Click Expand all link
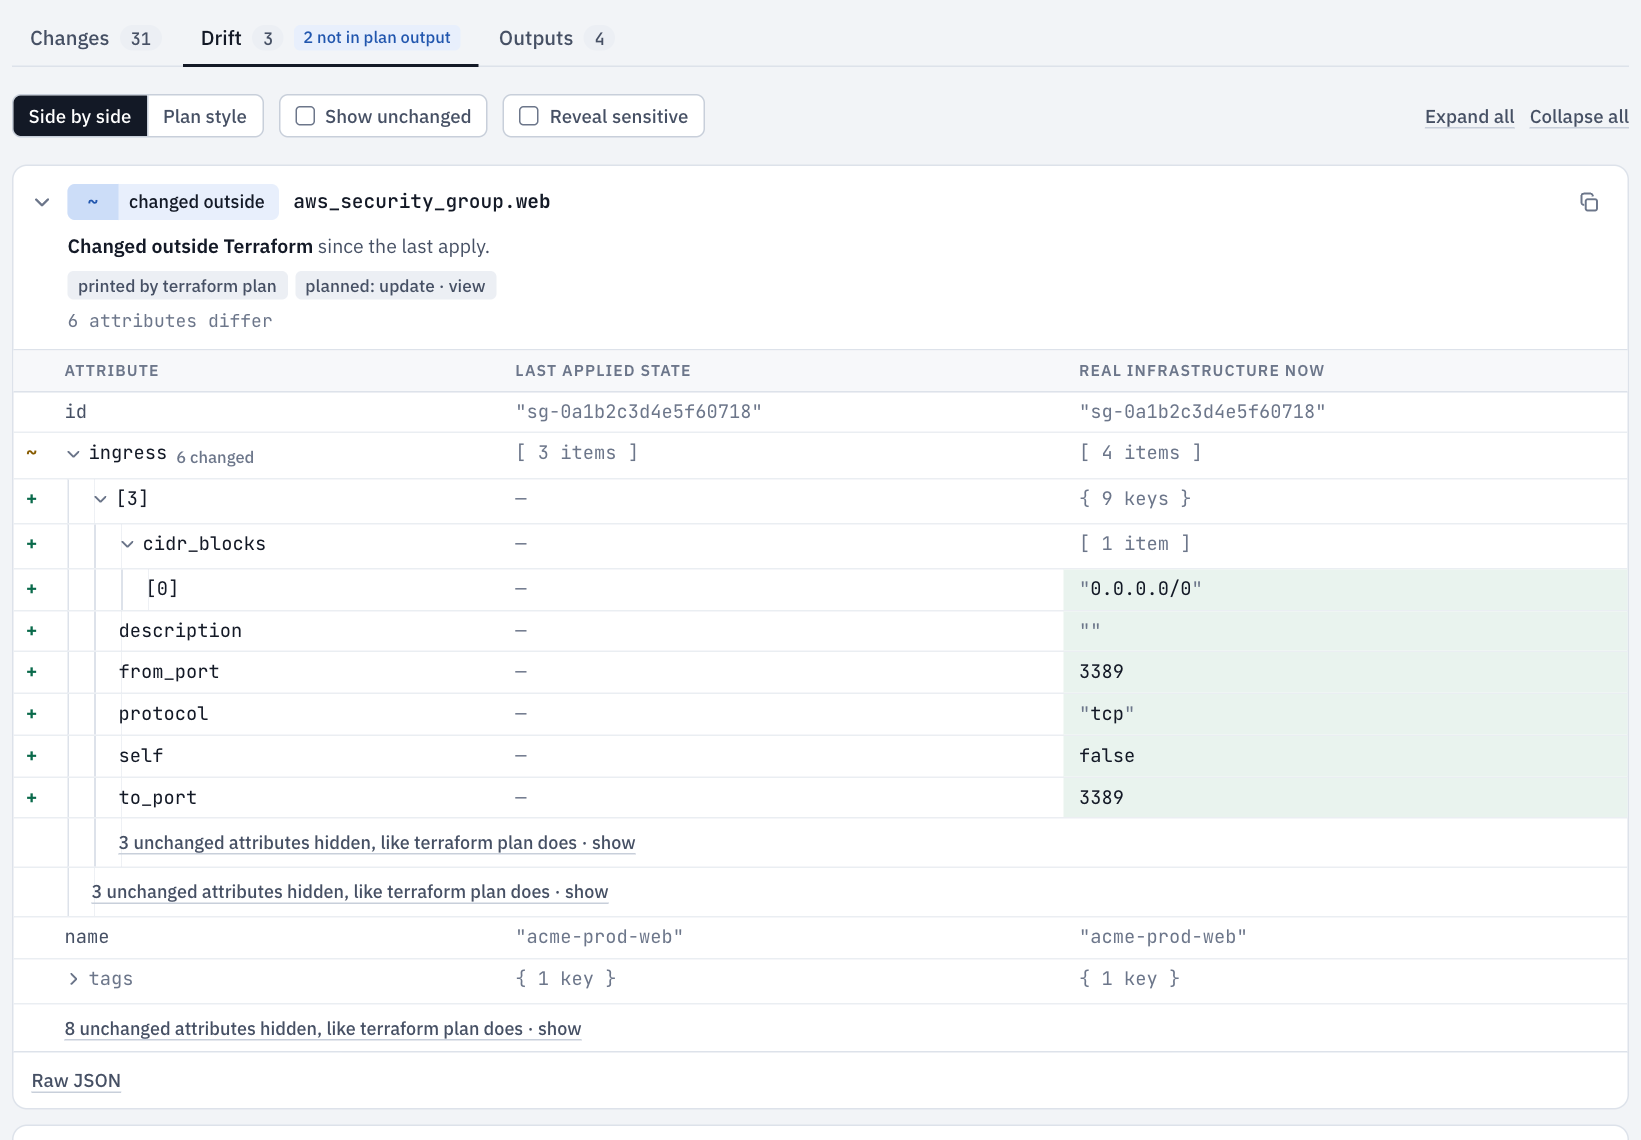The height and width of the screenshot is (1140, 1641). (x=1469, y=116)
